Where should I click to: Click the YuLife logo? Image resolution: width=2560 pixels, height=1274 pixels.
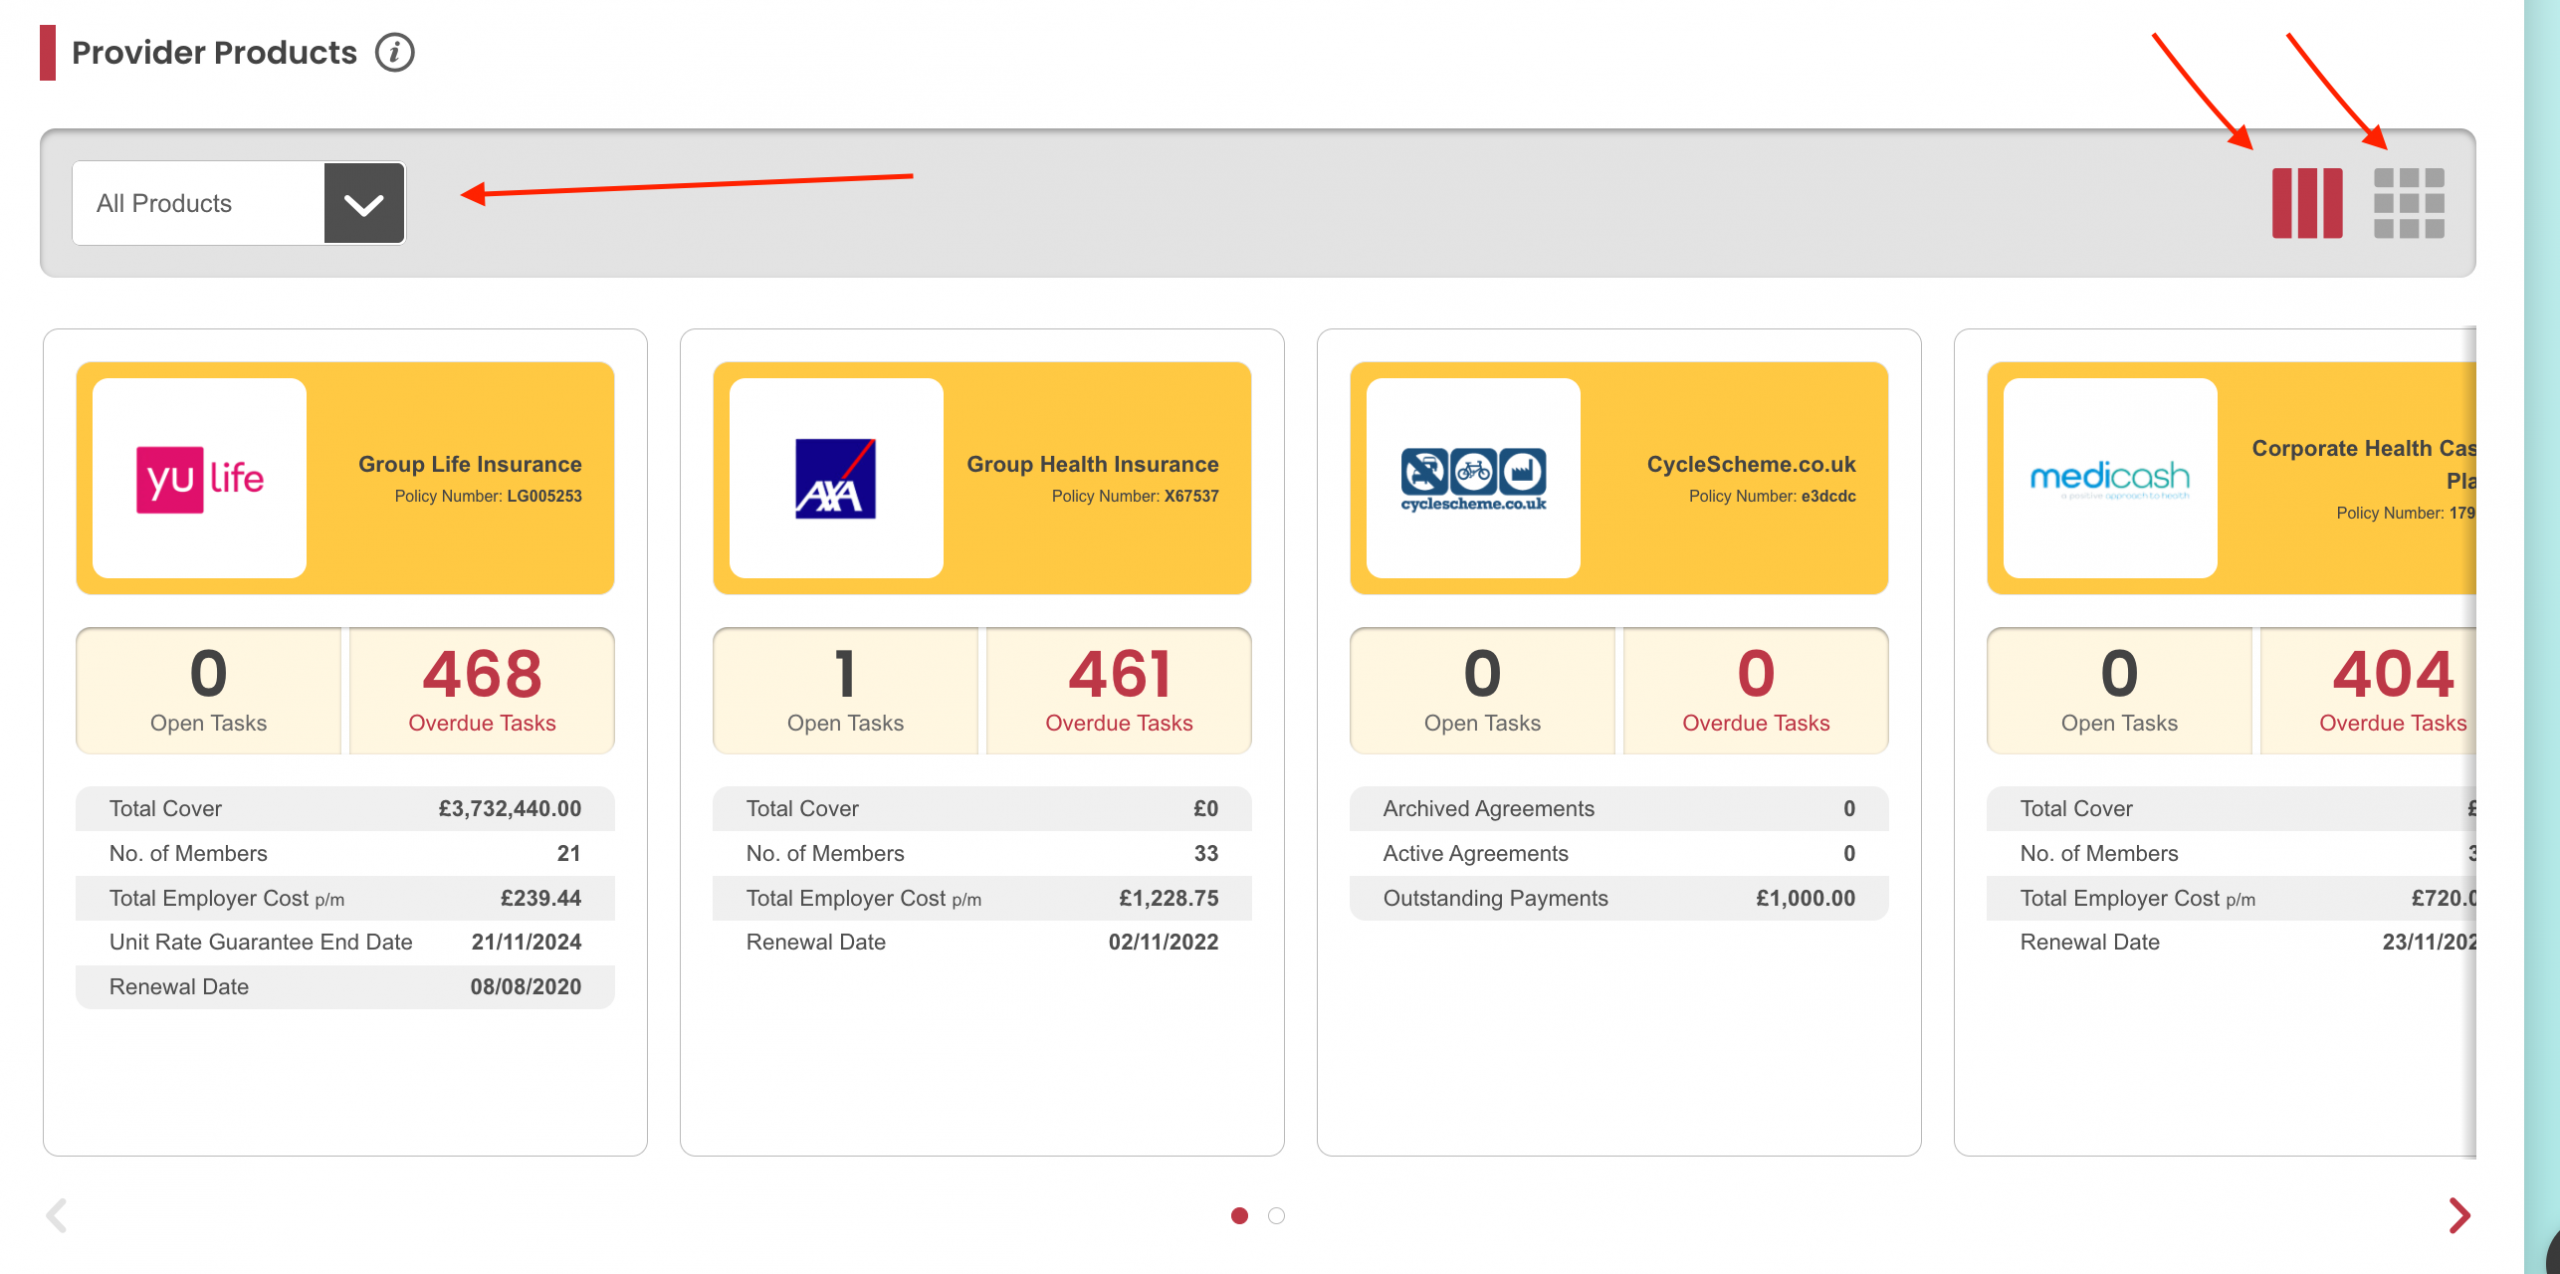[x=200, y=478]
